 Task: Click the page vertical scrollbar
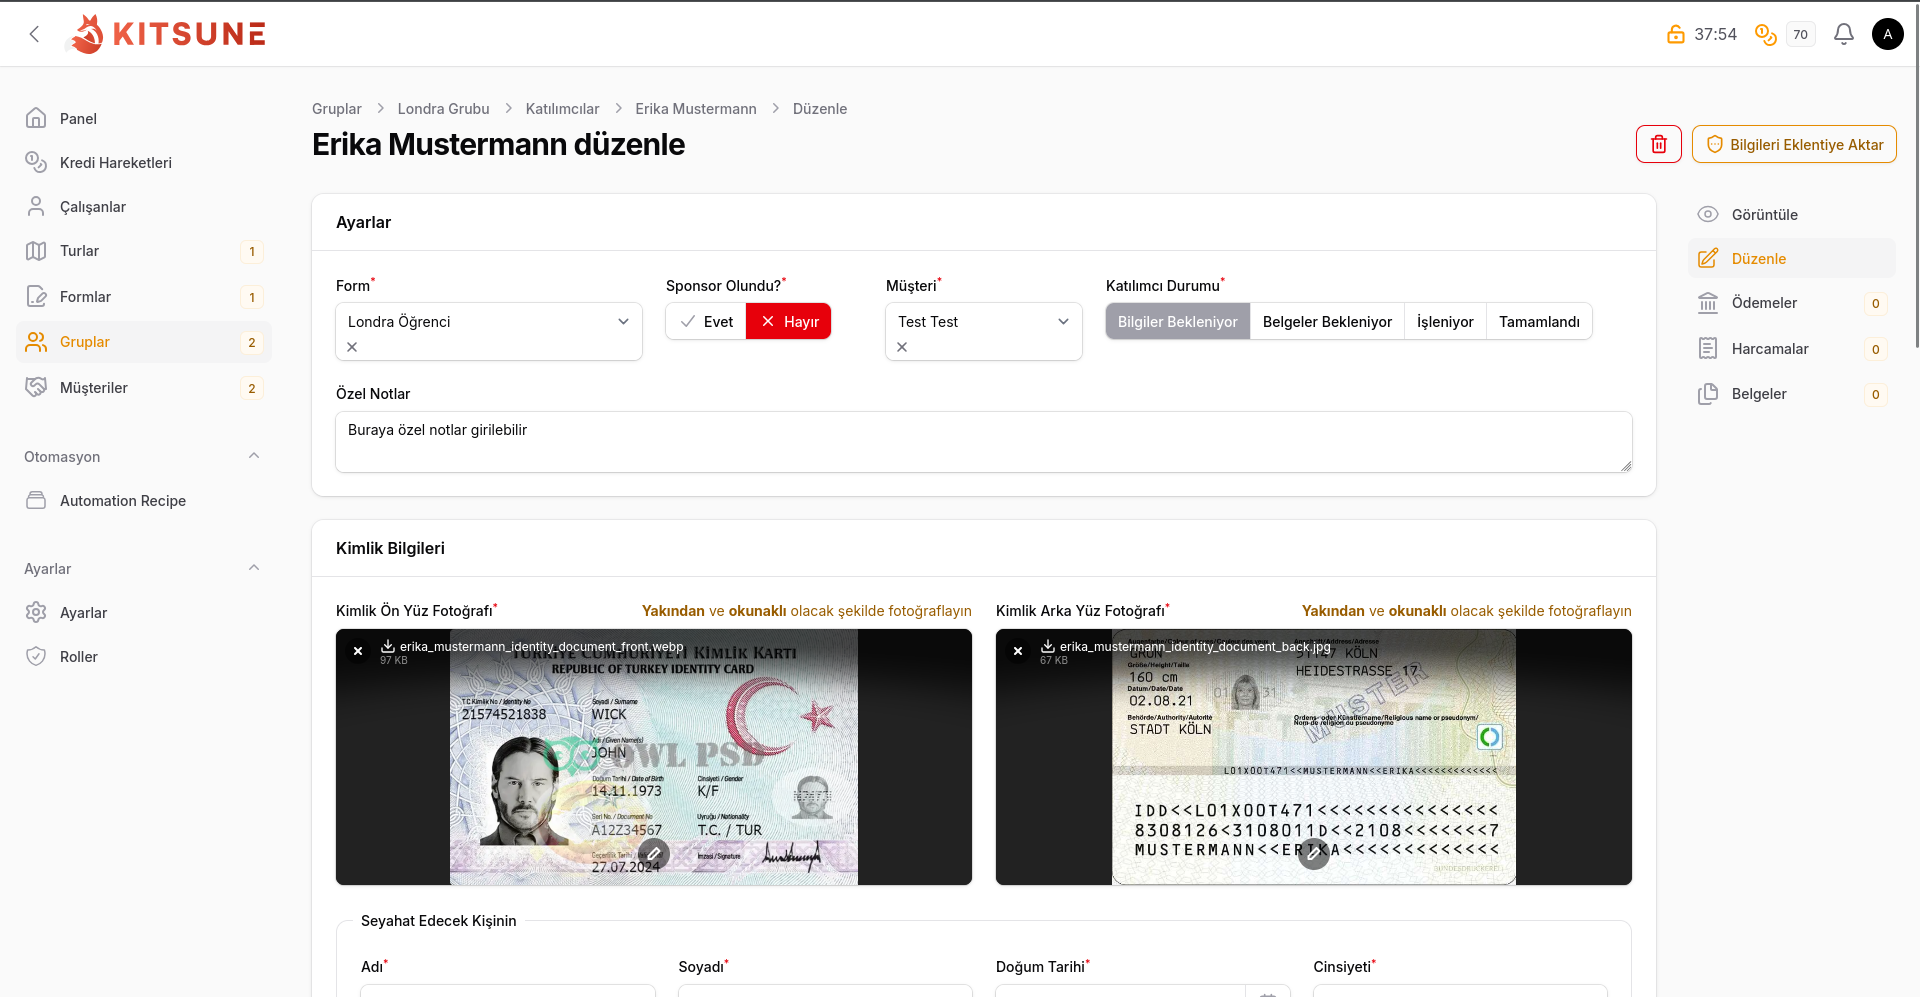pos(1915,175)
